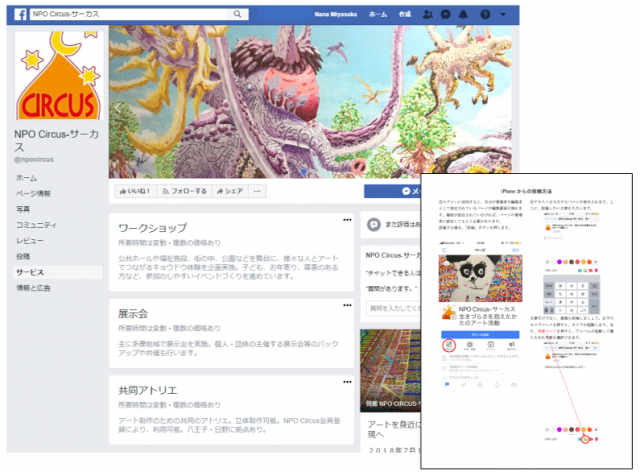Click the 展示会 service title
This screenshot has height=472, width=640.
coord(133,314)
